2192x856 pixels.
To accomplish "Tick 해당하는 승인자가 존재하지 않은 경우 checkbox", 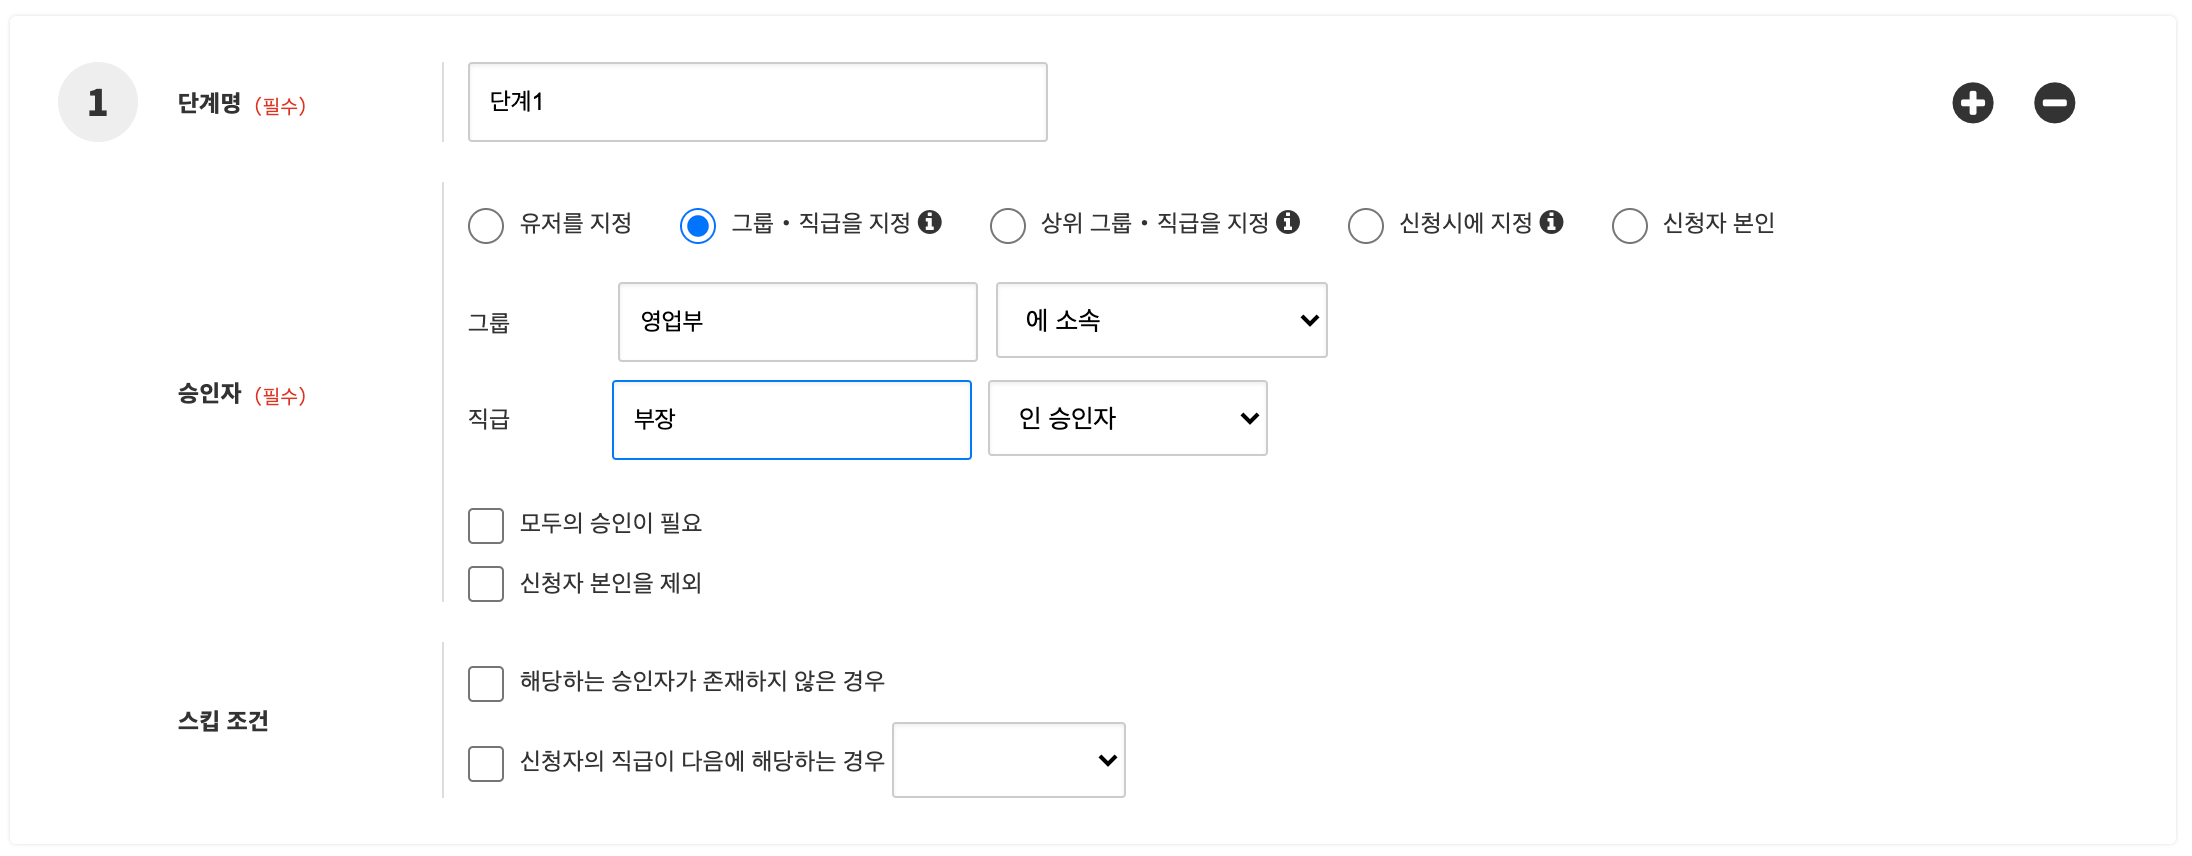I will pyautogui.click(x=486, y=684).
